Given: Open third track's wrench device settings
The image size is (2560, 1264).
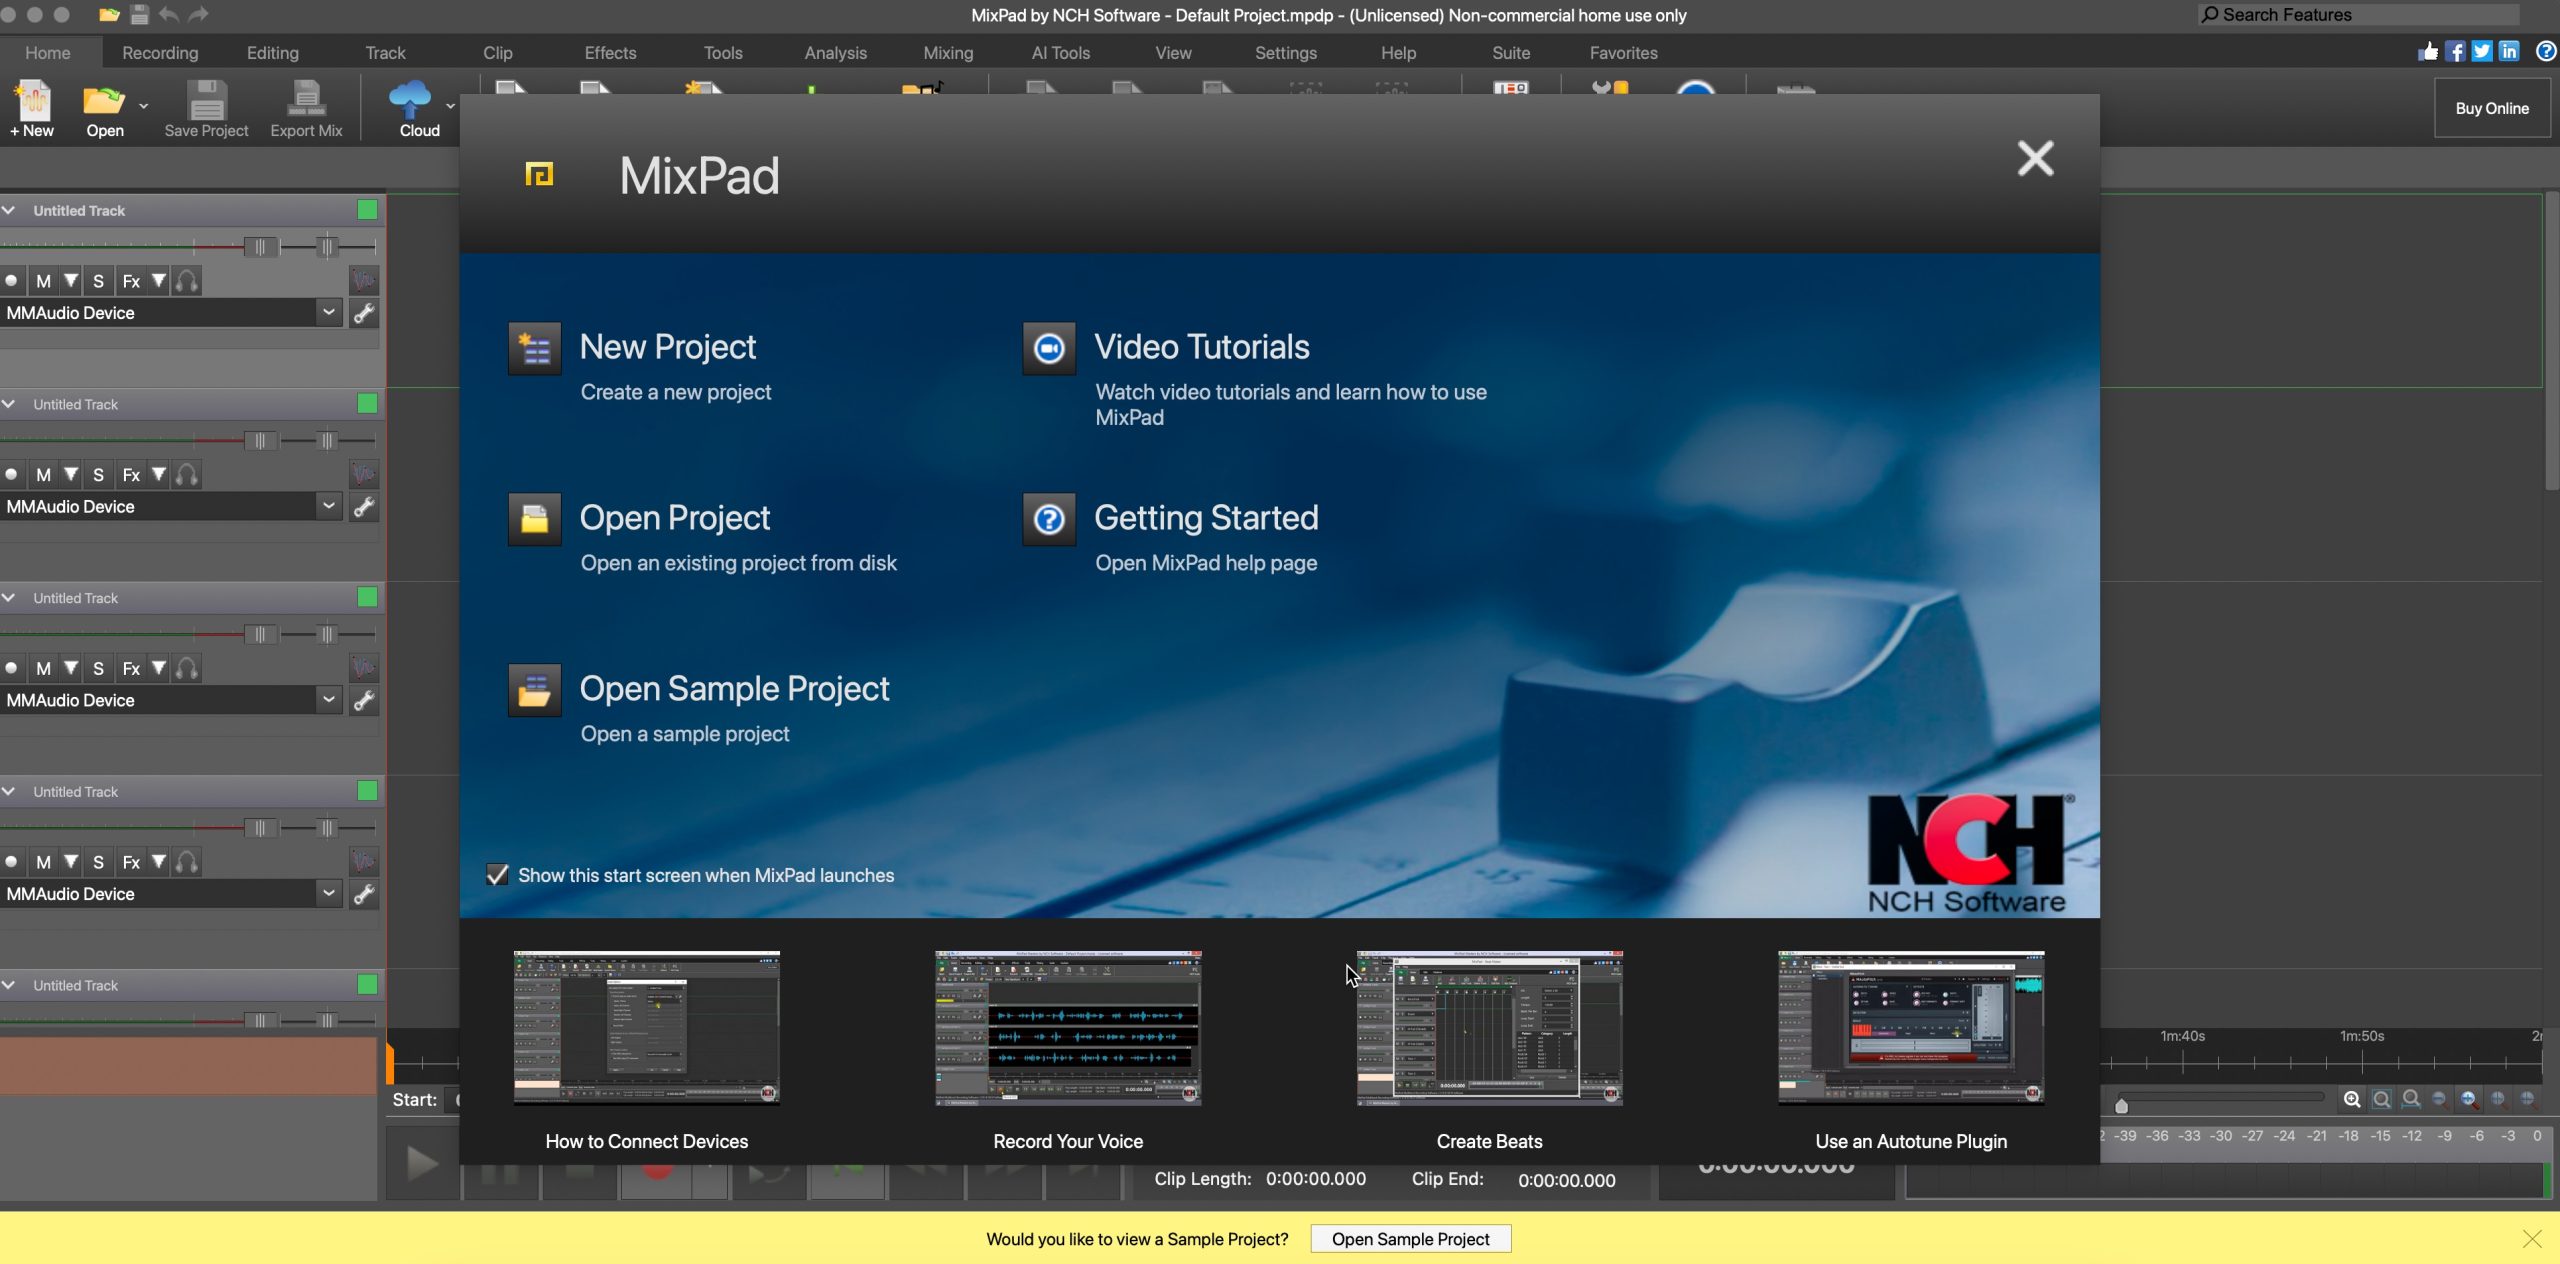Looking at the screenshot, I should point(364,700).
